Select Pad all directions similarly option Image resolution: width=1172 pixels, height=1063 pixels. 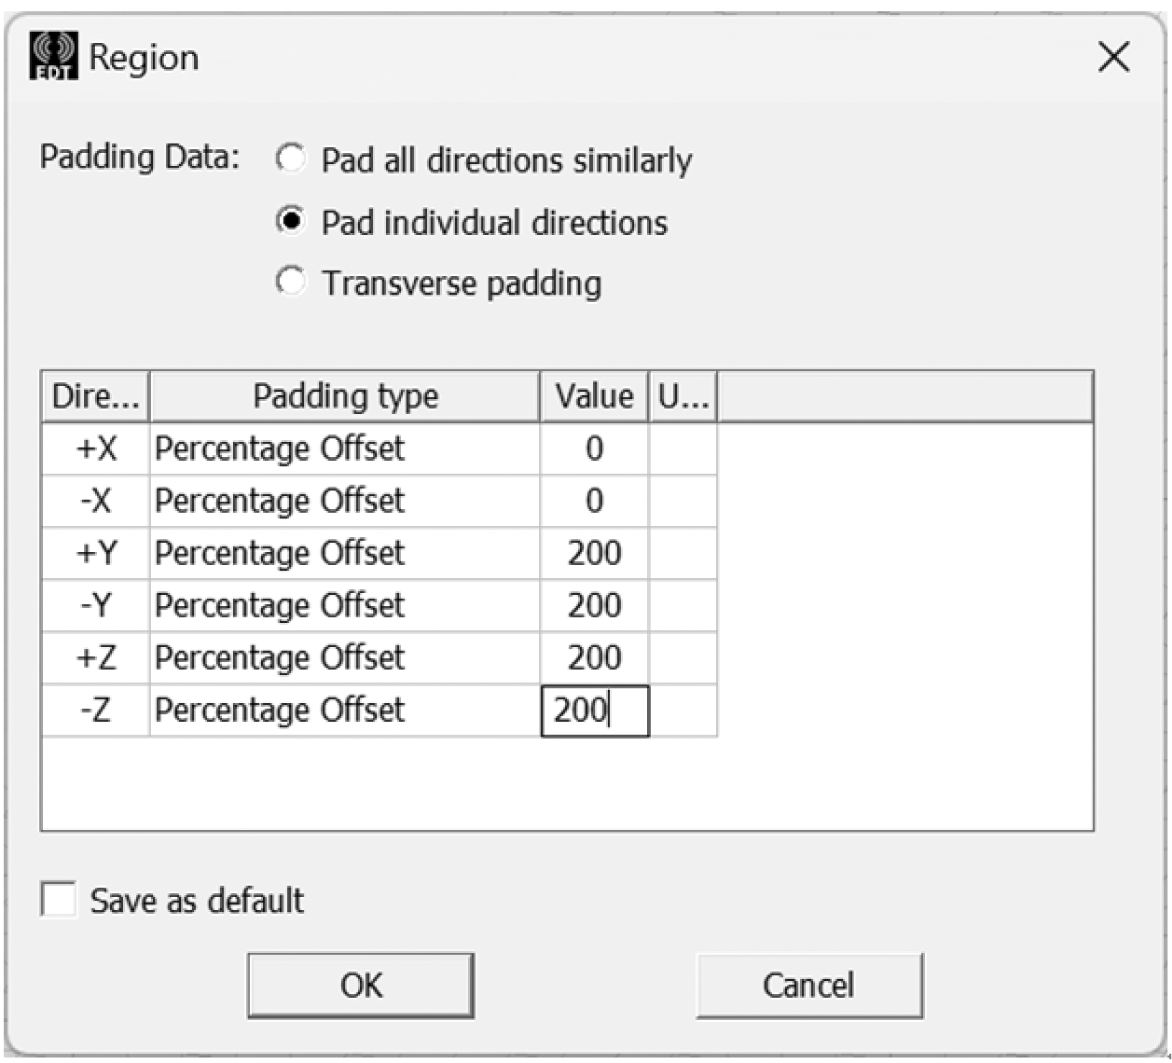(290, 158)
